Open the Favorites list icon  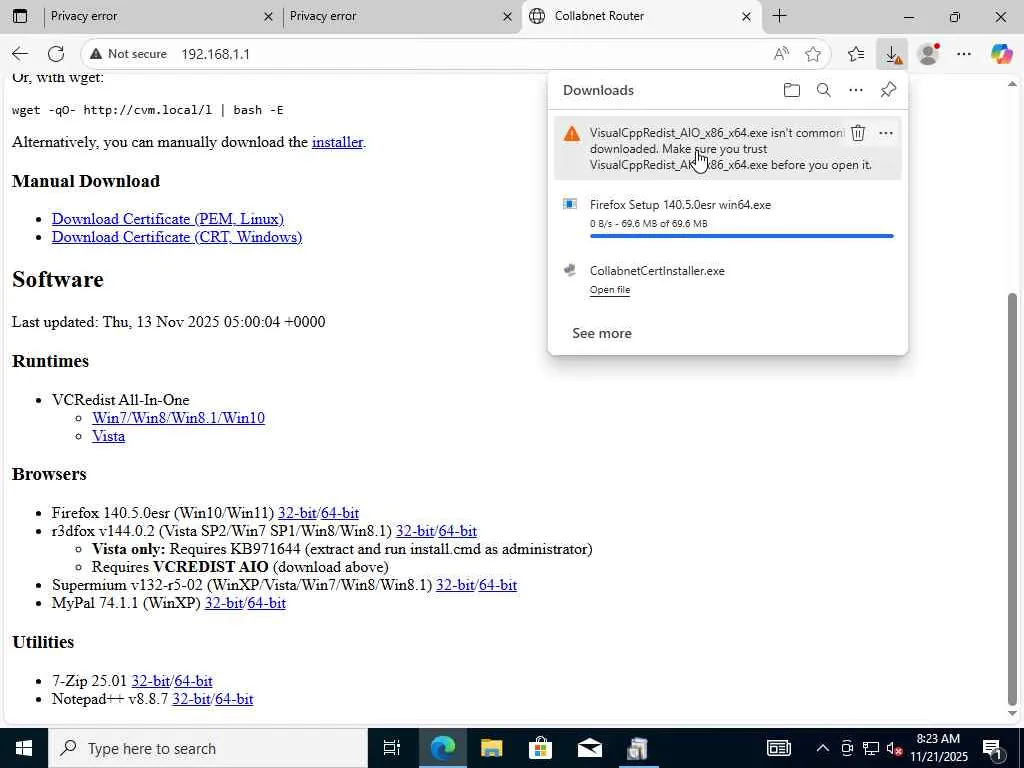coord(856,54)
